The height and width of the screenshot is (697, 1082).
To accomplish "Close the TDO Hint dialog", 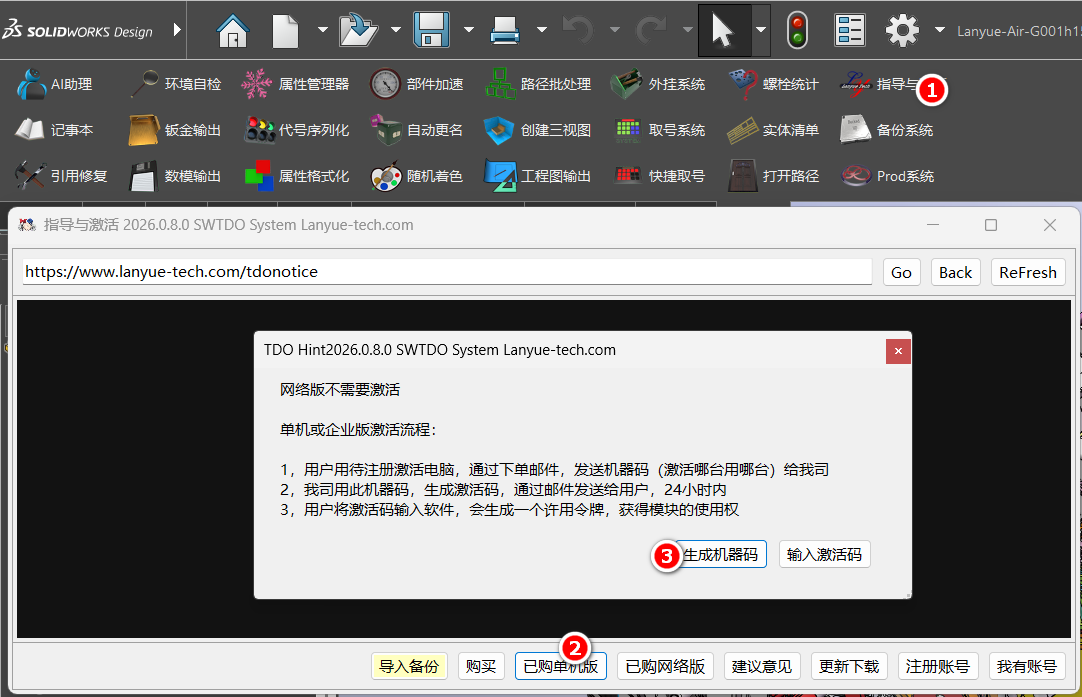I will point(898,351).
